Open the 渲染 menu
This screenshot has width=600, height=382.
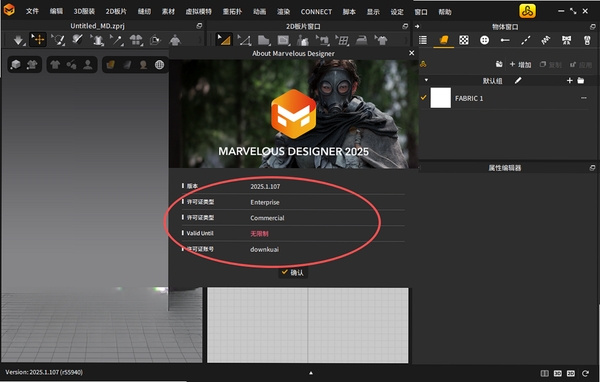pyautogui.click(x=284, y=11)
